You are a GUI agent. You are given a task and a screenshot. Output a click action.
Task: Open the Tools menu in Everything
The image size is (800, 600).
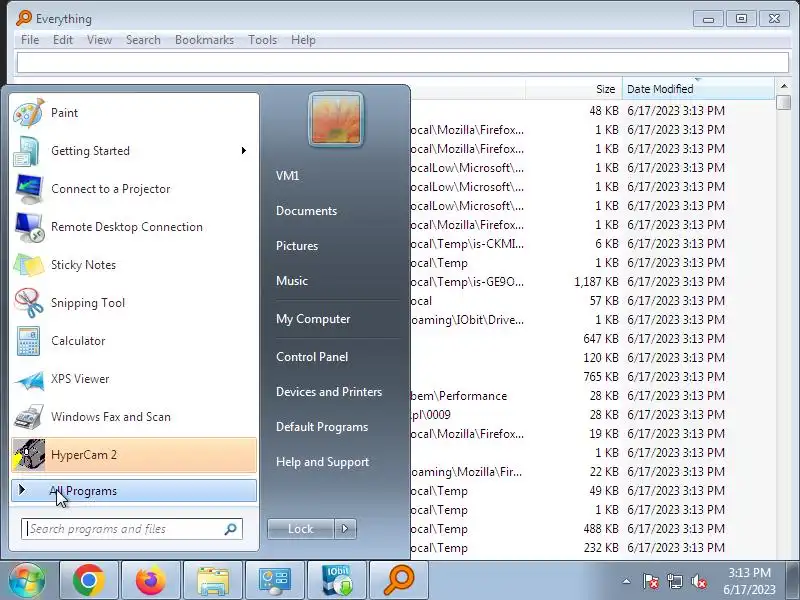point(262,40)
